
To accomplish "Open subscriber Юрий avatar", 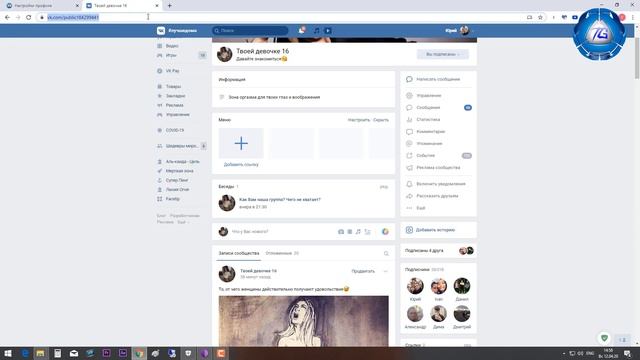I will point(415,286).
